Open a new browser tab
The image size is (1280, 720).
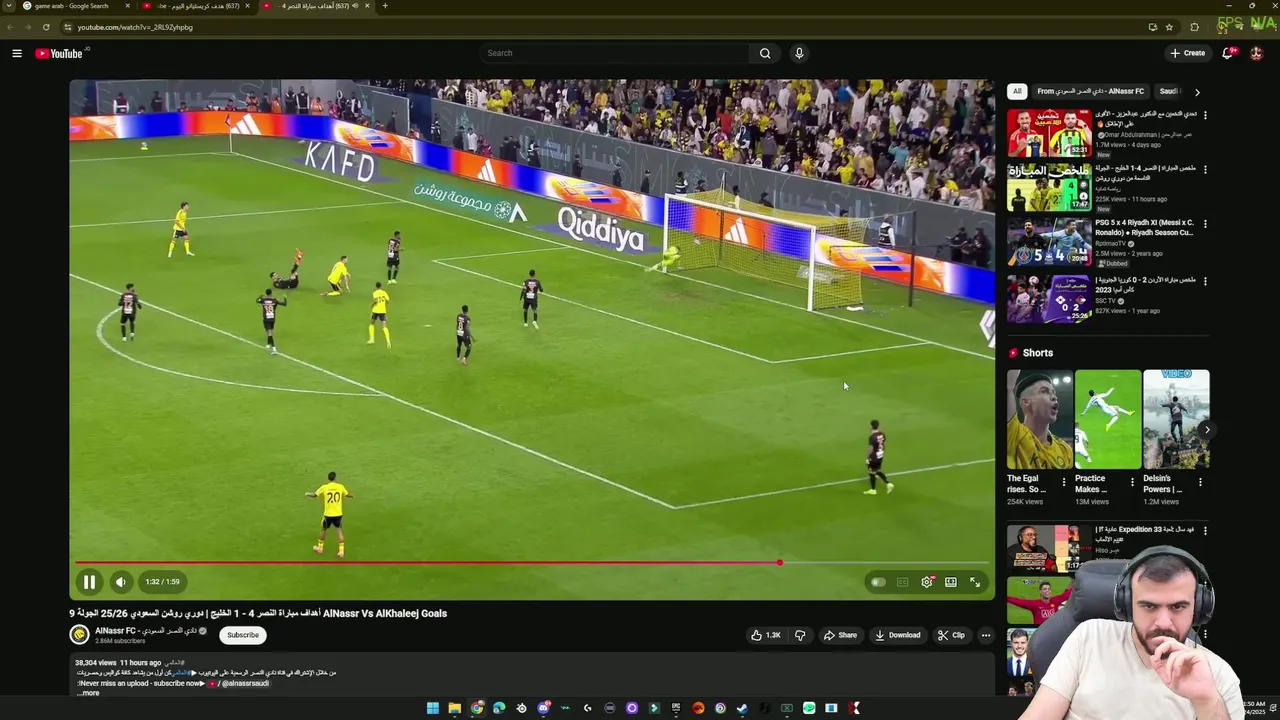point(385,6)
